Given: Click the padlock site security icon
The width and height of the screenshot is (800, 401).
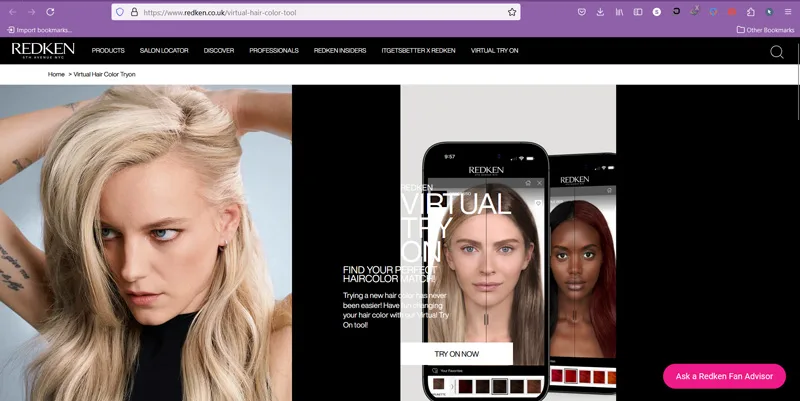Looking at the screenshot, I should tap(134, 12).
